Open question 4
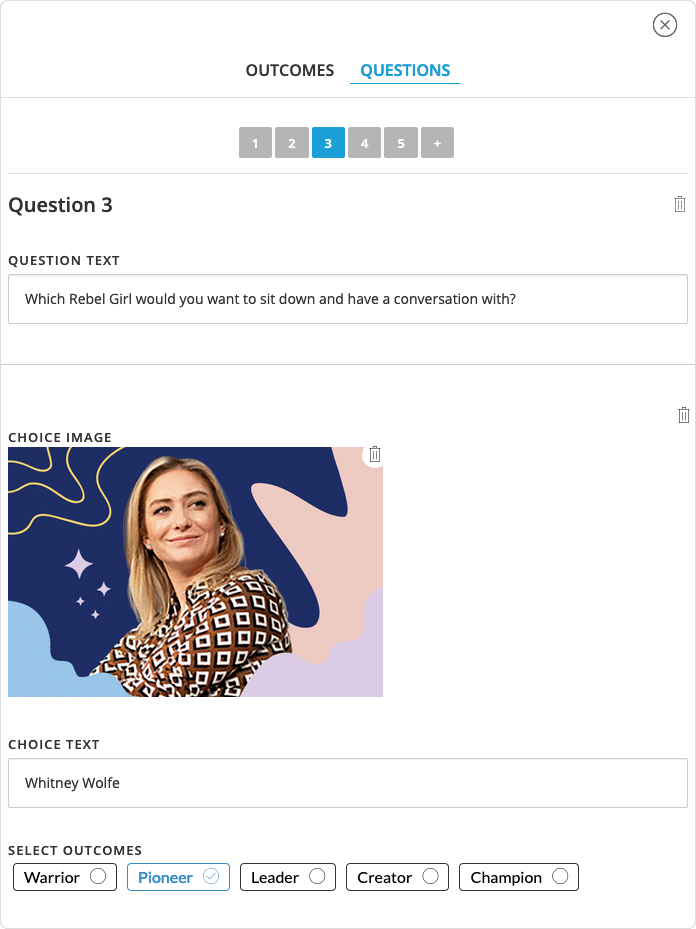This screenshot has height=929, width=696. 364,143
